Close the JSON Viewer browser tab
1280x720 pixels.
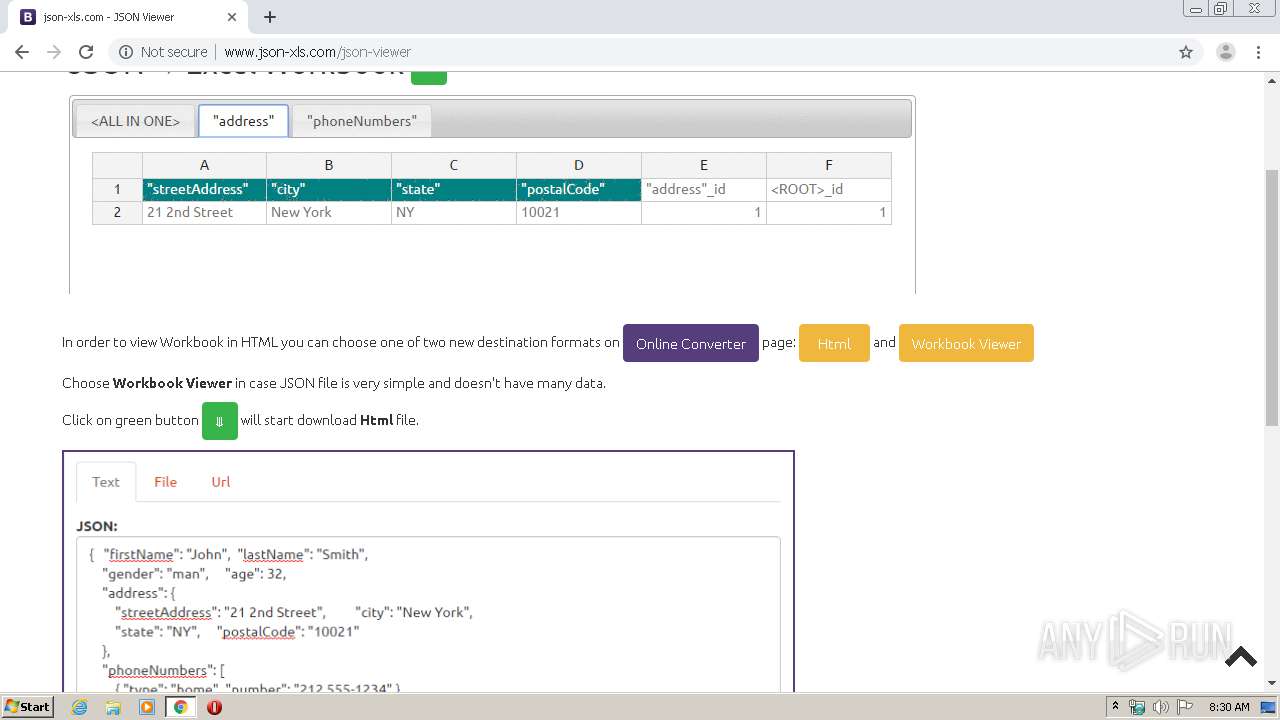232,17
